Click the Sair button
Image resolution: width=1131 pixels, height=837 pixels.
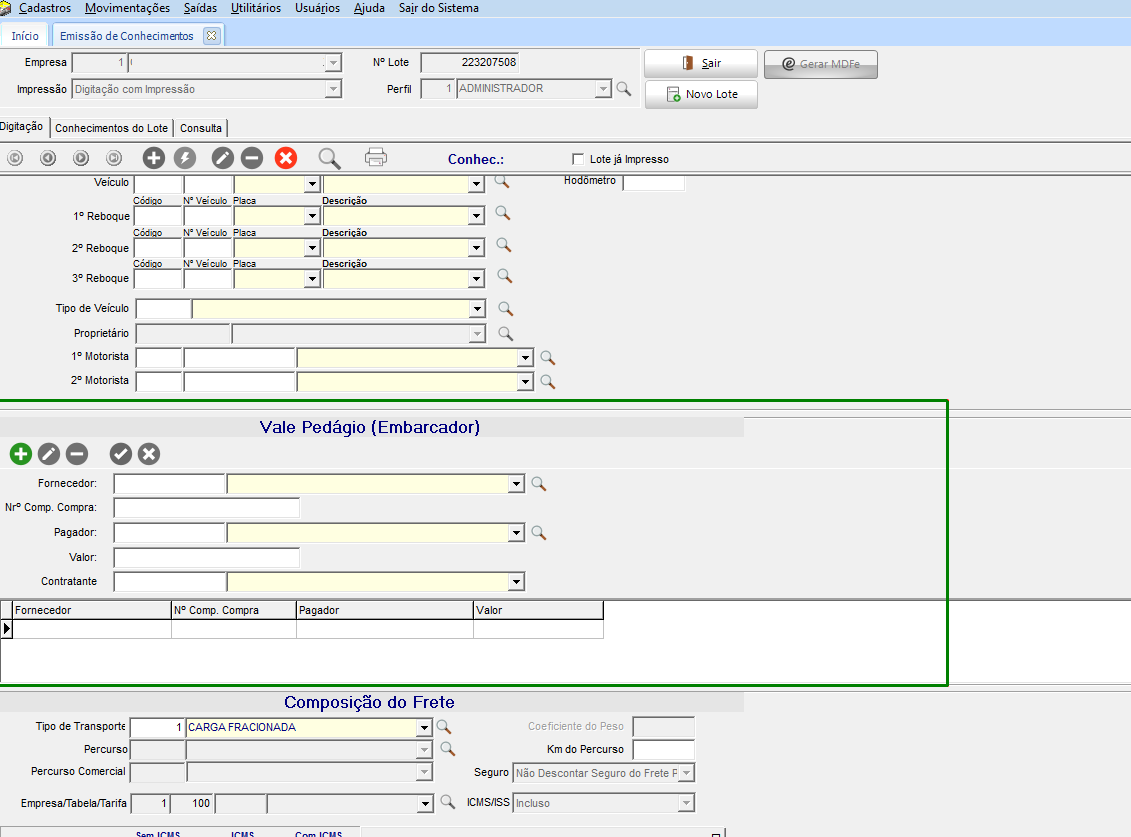tap(701, 63)
